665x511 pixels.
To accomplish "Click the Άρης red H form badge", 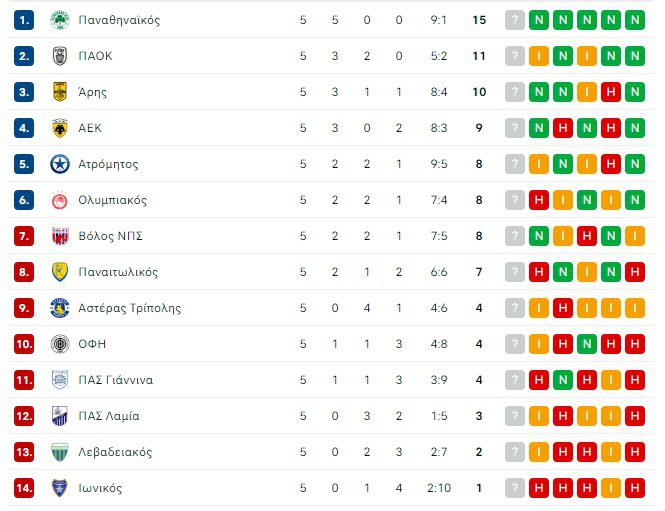I will click(x=611, y=92).
